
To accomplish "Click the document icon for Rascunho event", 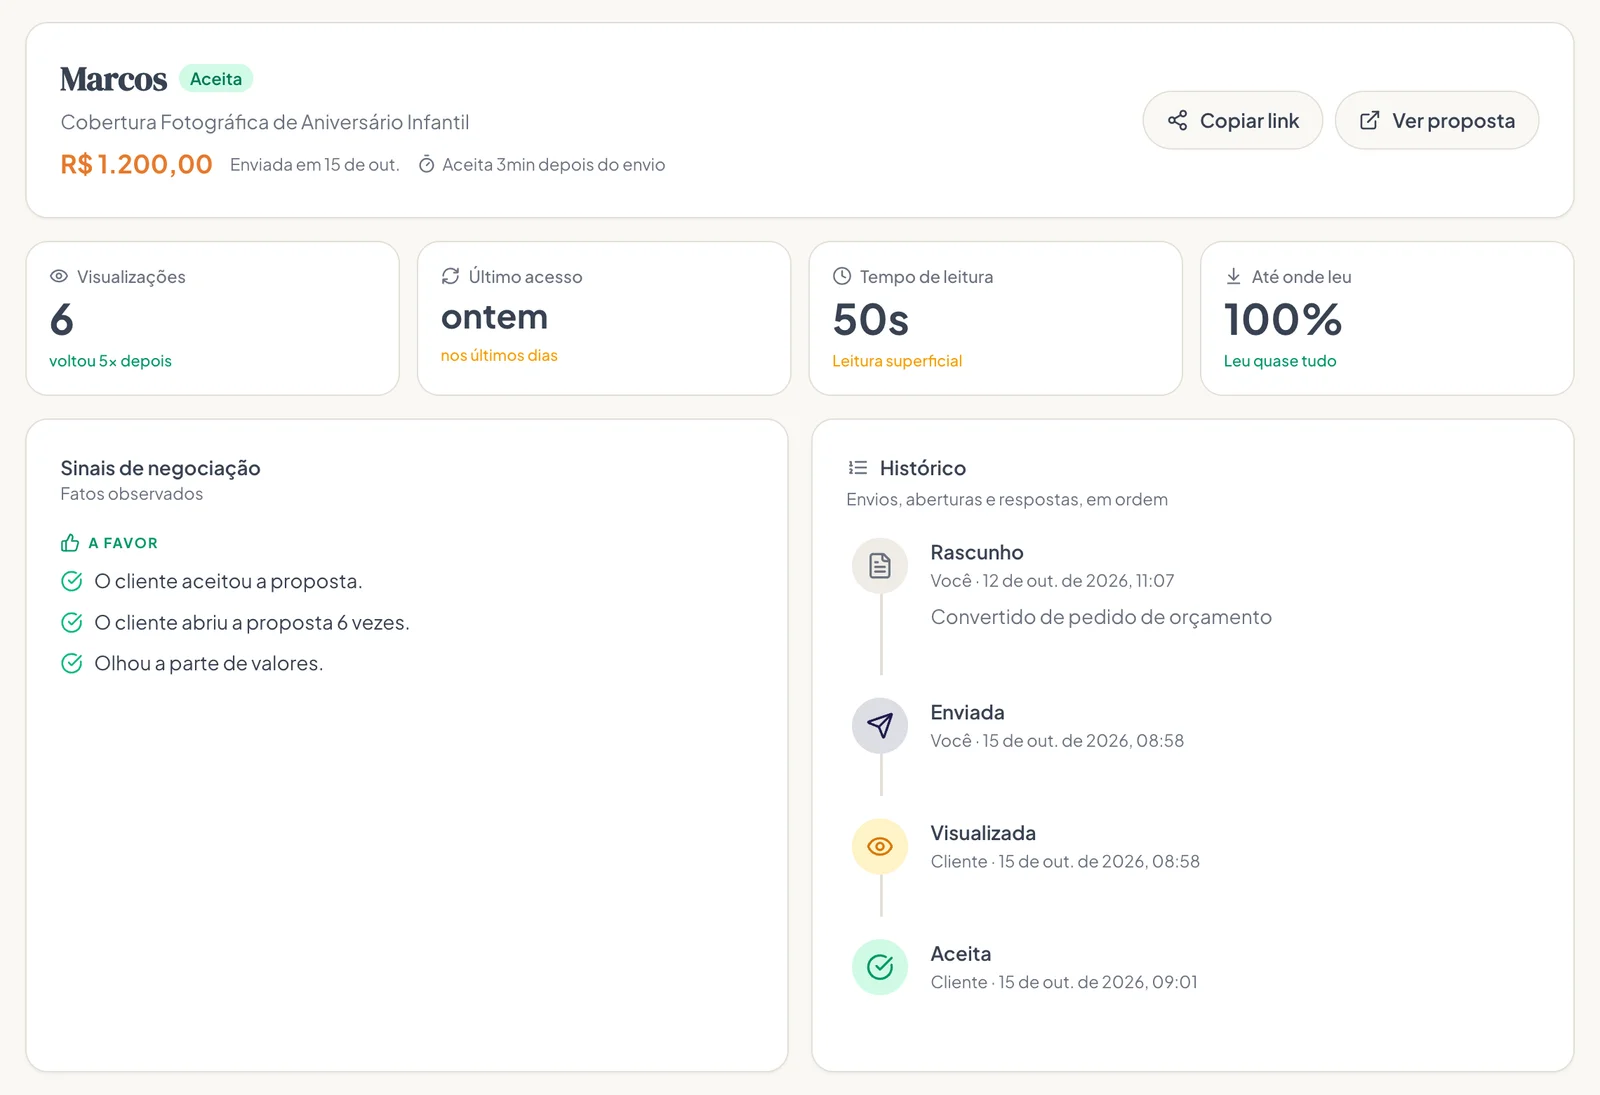I will (880, 566).
